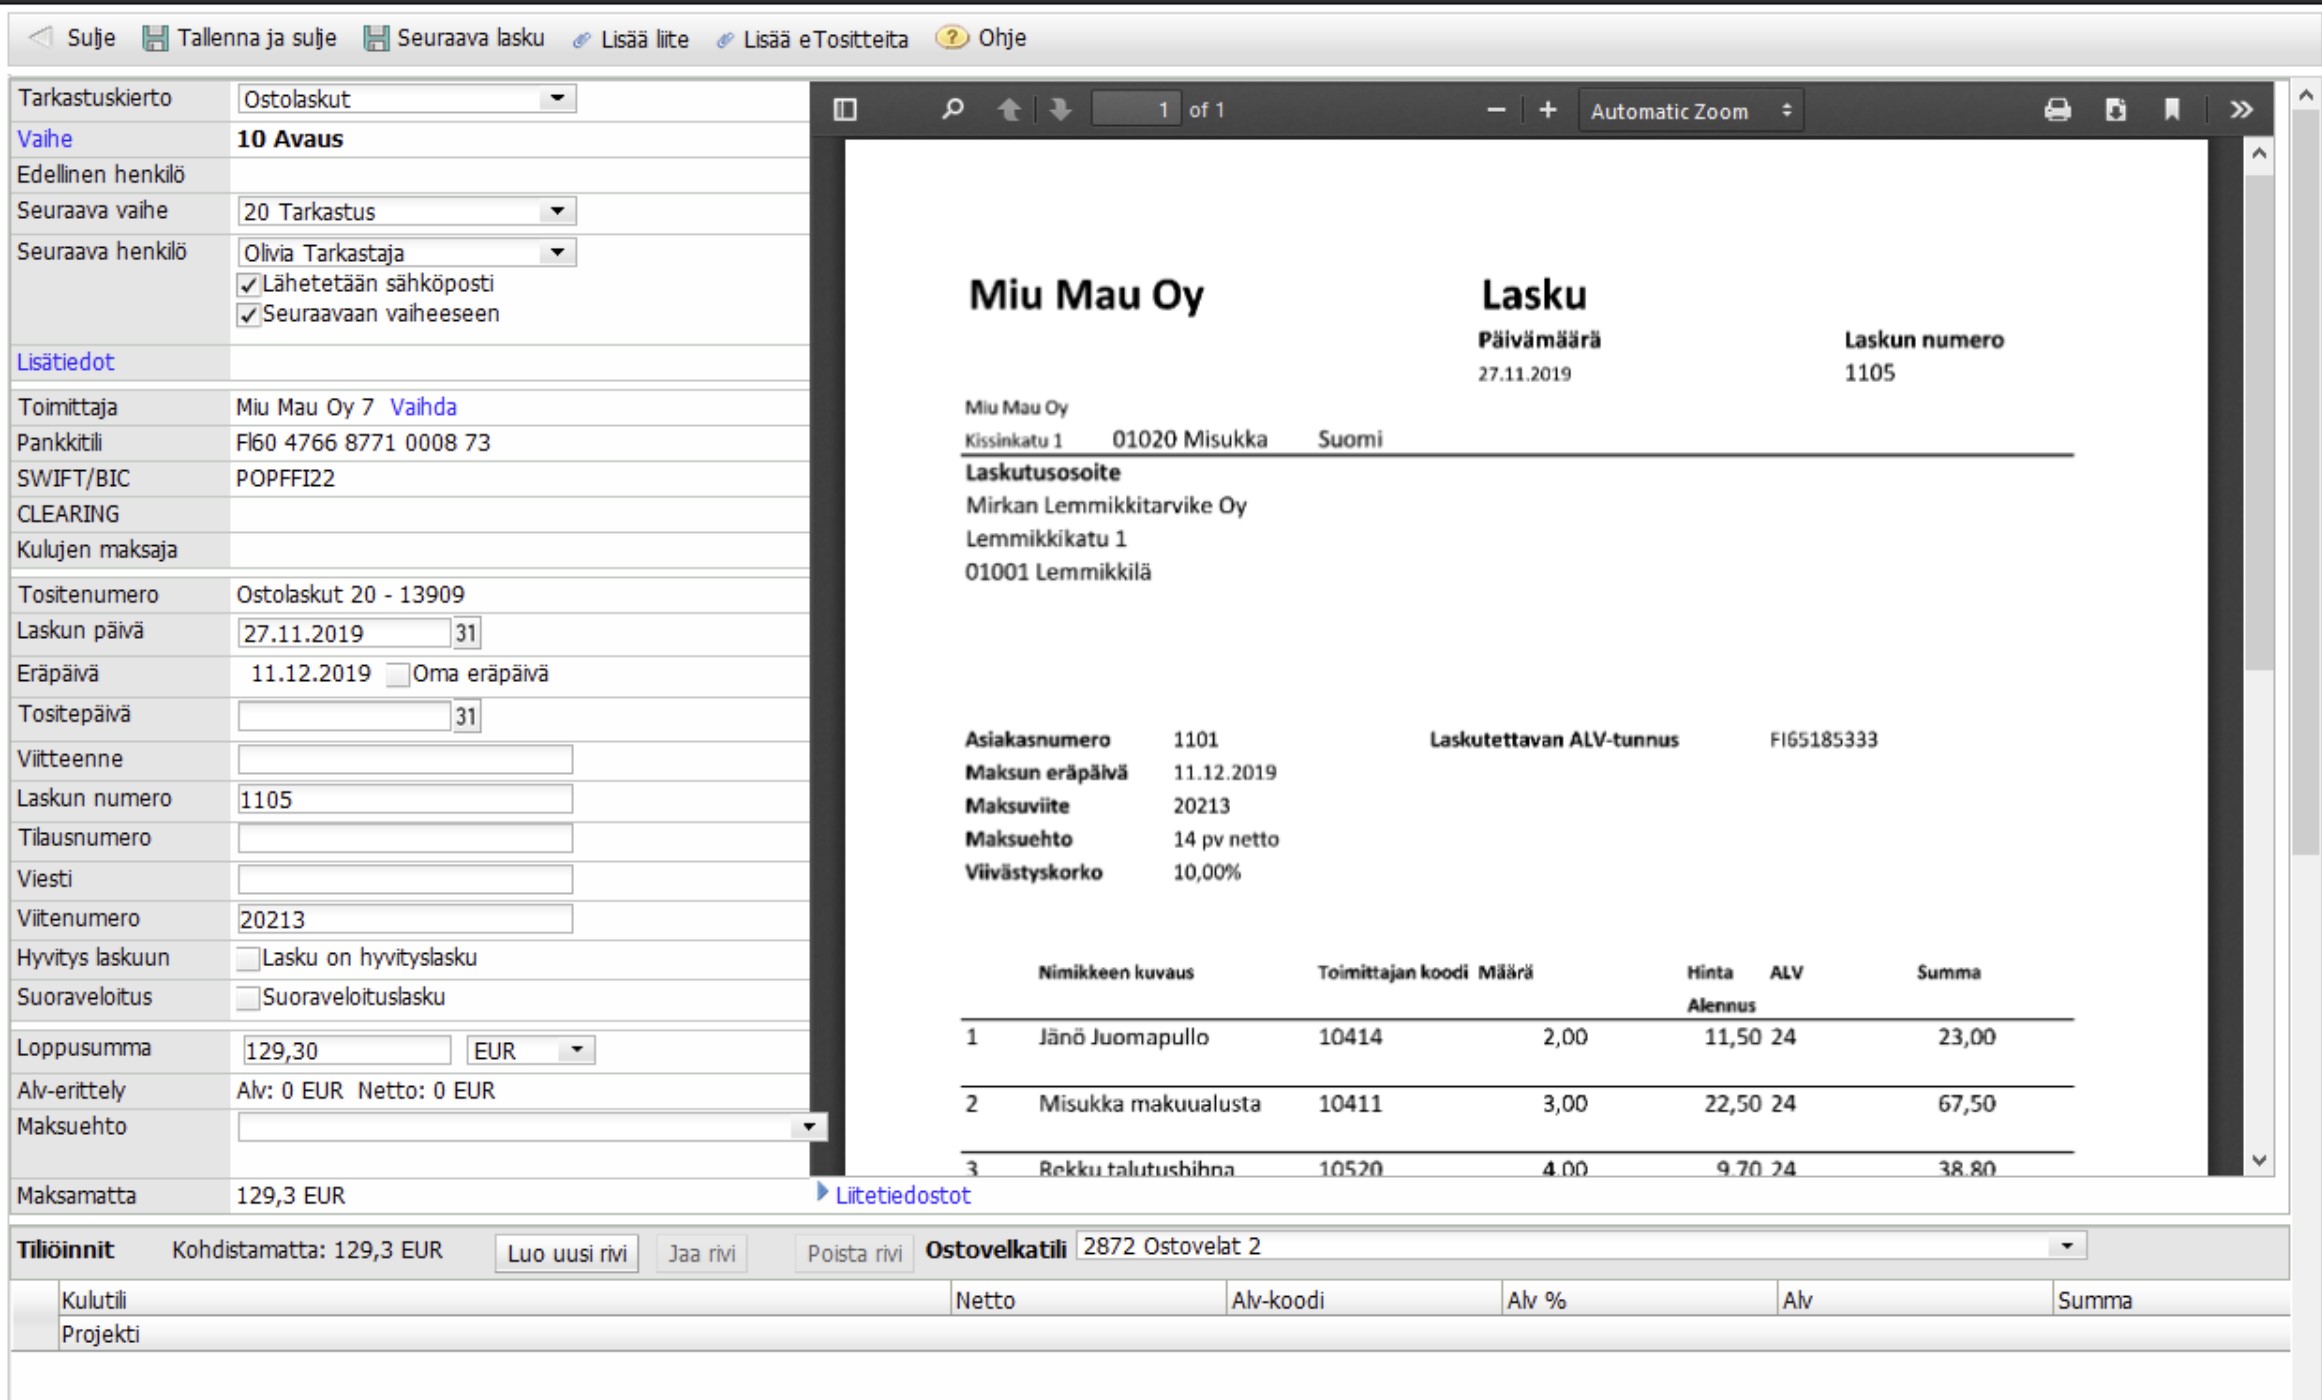
Task: Click the Lisää eTositteita paperclip icon
Action: (725, 40)
